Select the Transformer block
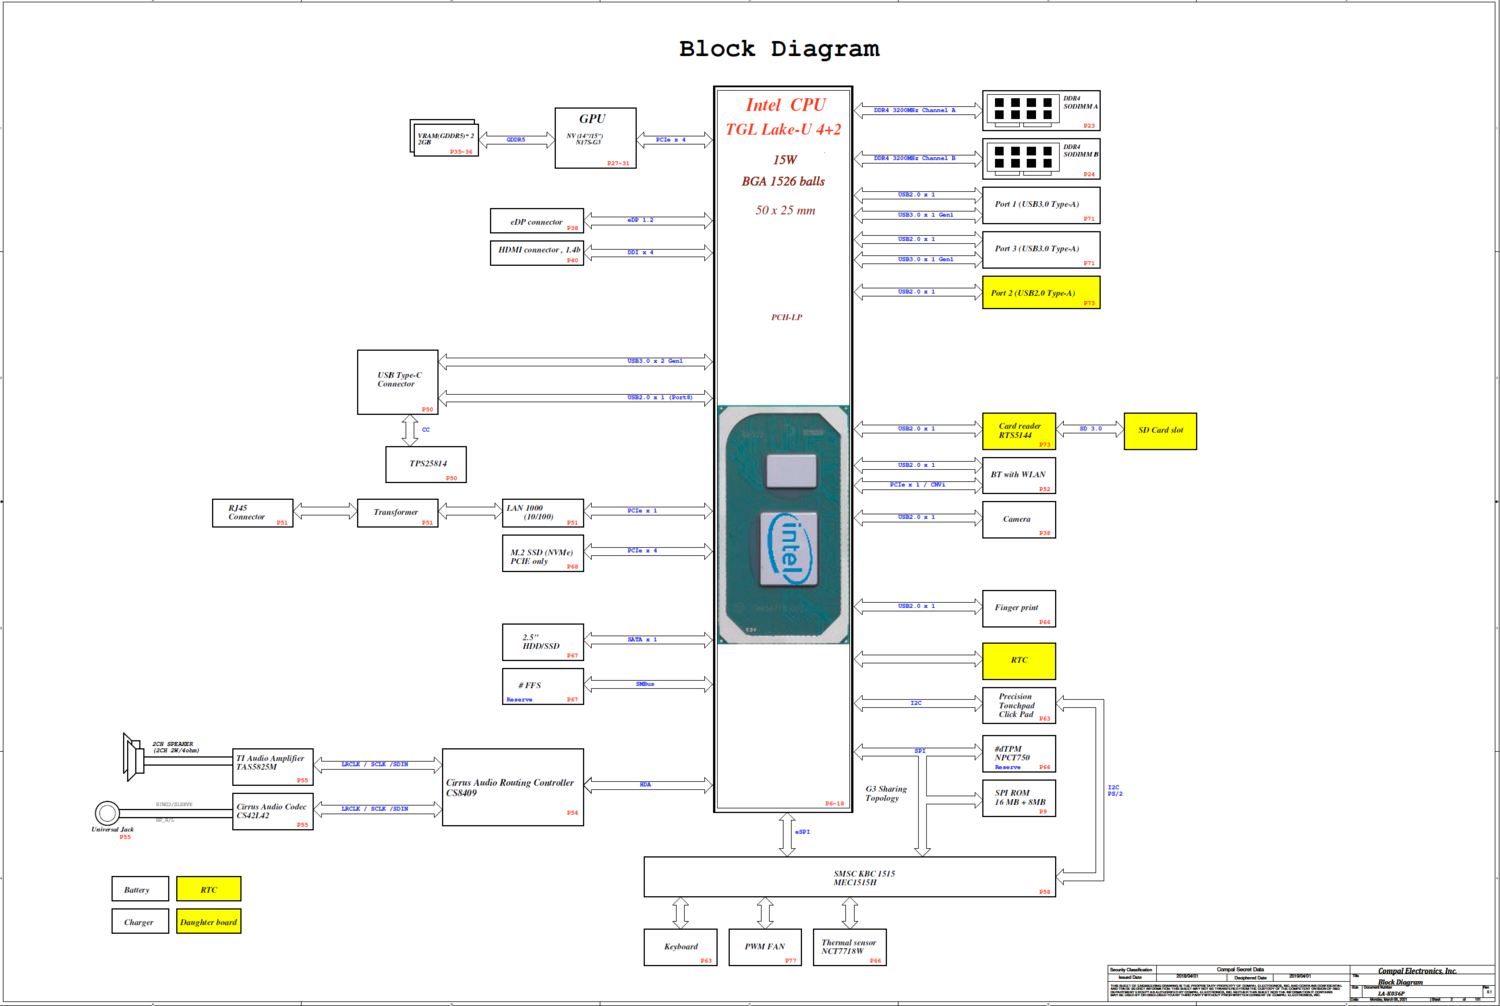The image size is (1500, 1006). pyautogui.click(x=398, y=513)
